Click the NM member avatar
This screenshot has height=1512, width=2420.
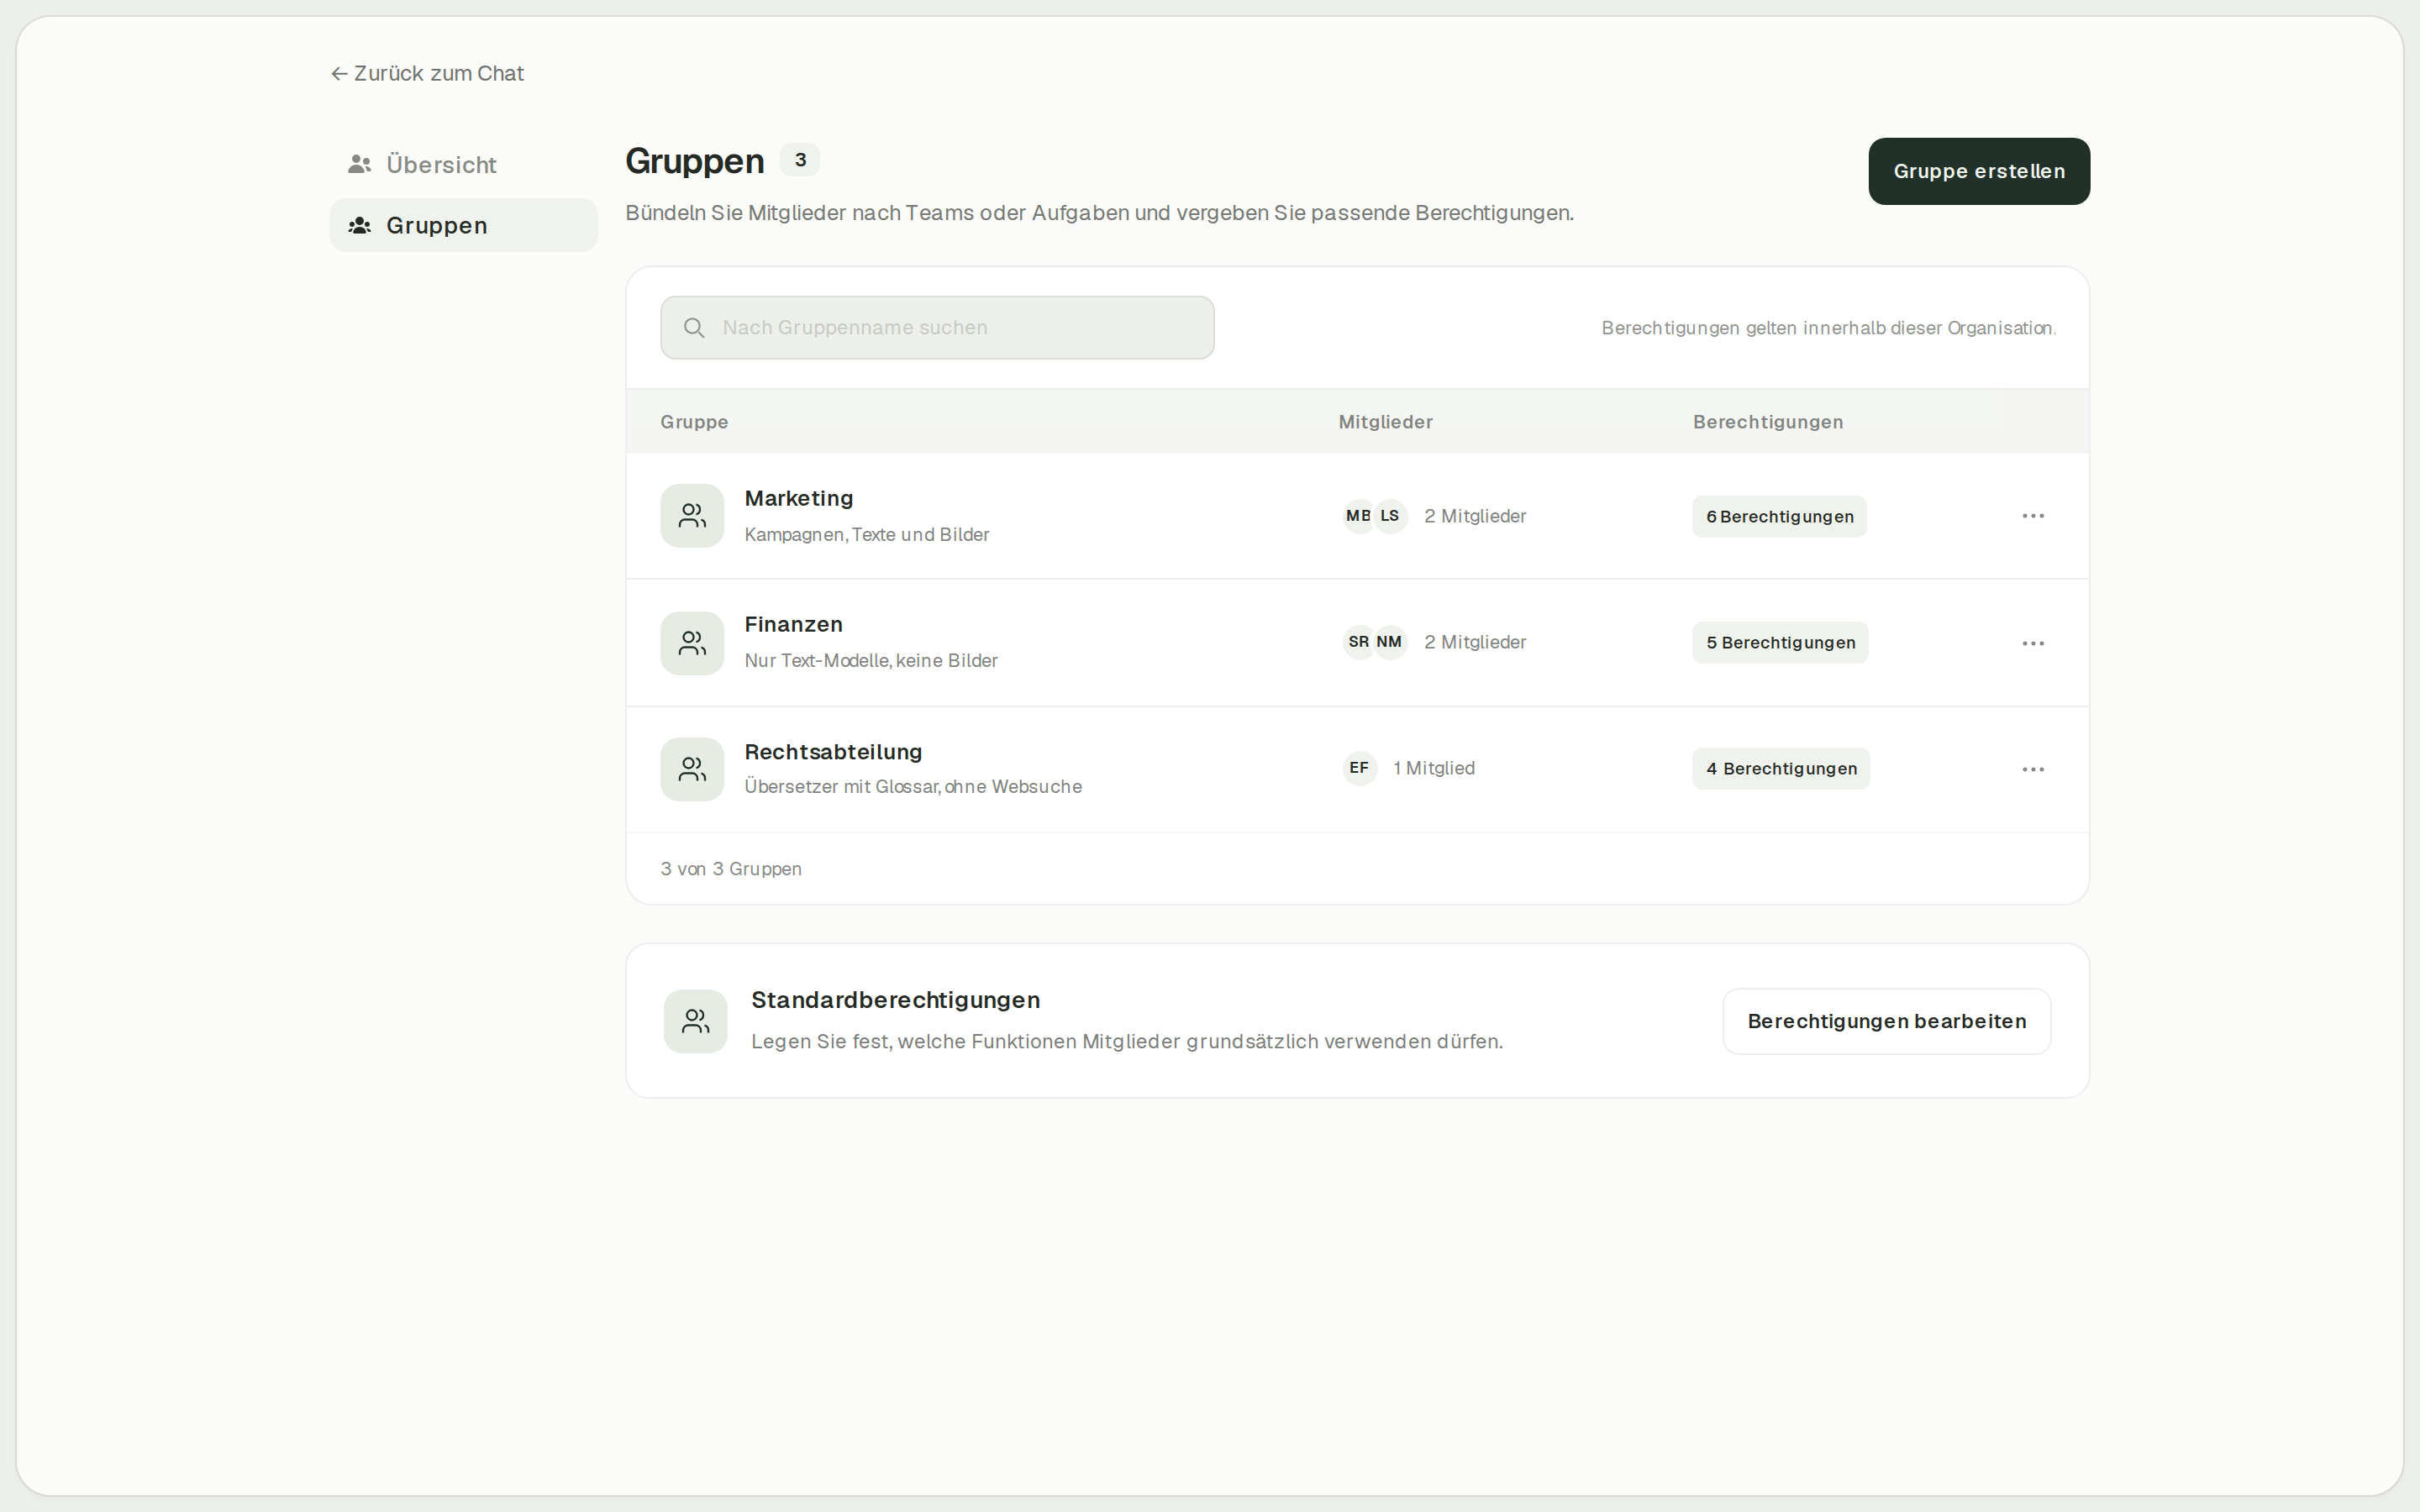[x=1390, y=642]
